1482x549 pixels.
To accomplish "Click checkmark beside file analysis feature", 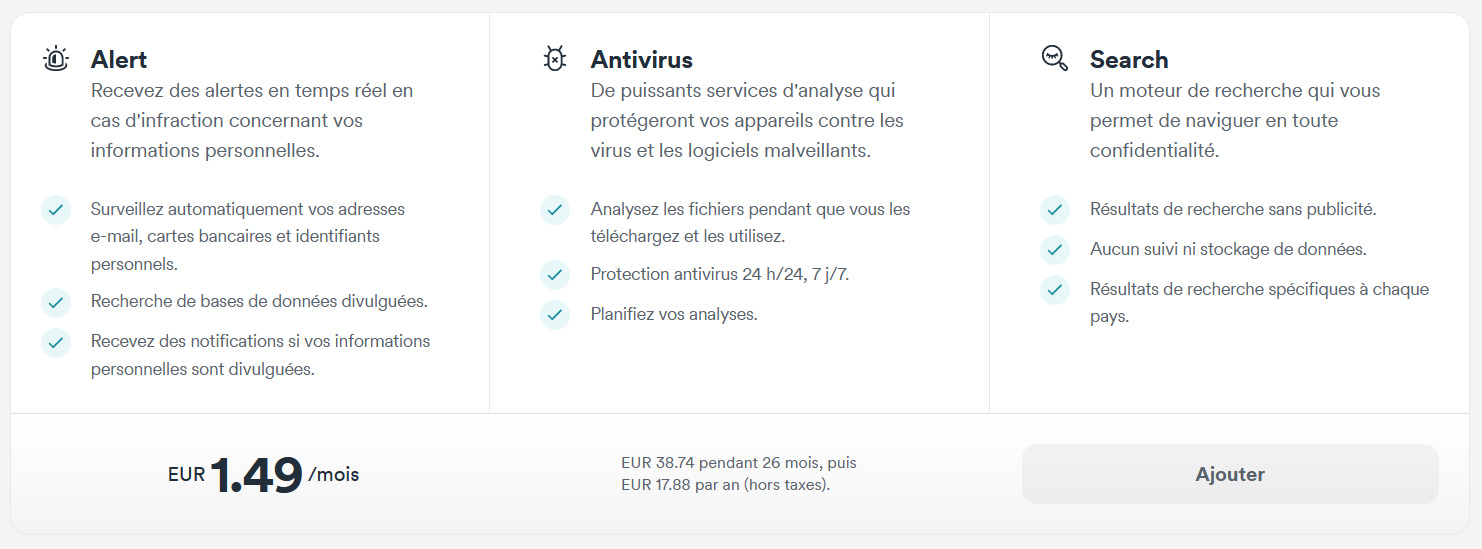I will tap(555, 210).
